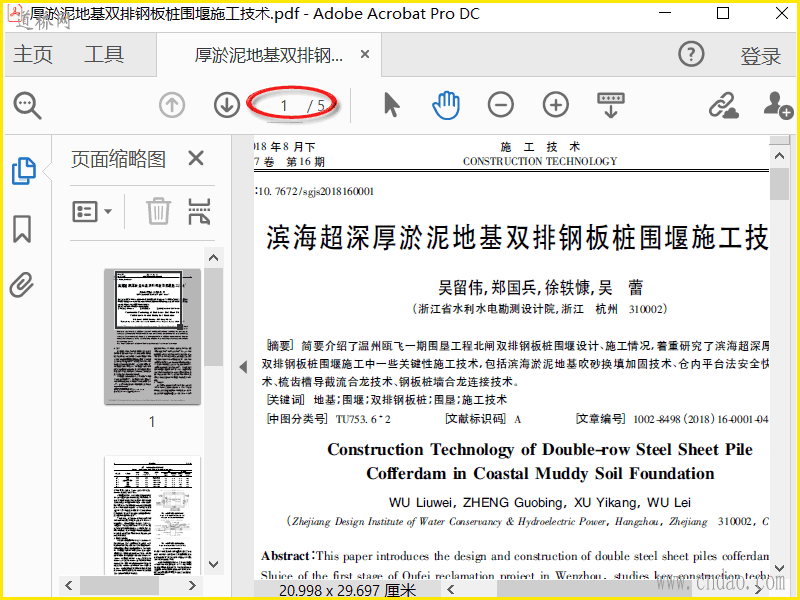Click the page size 20.998 x 29.697 厘米 text

pyautogui.click(x=347, y=590)
